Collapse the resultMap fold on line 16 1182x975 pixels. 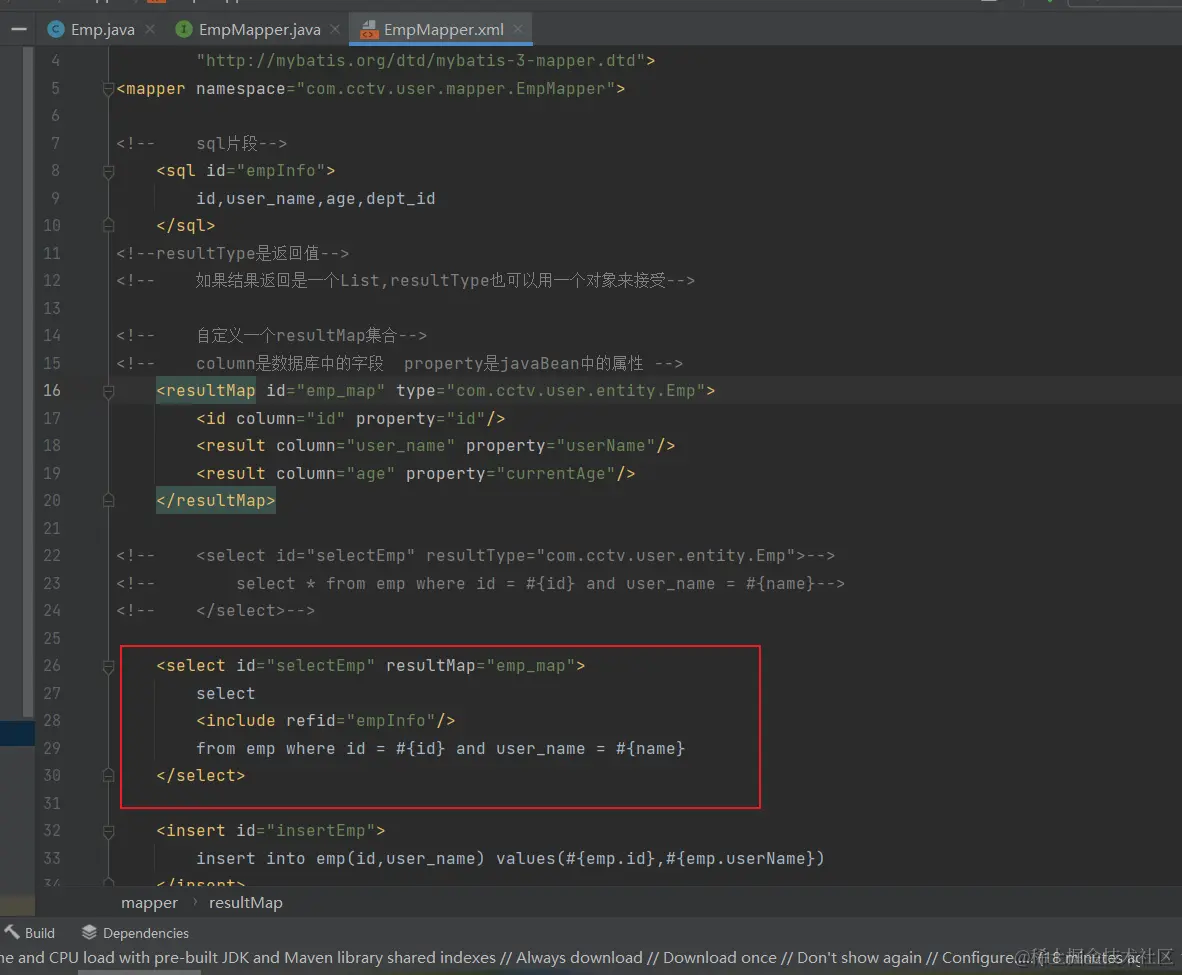[x=108, y=391]
